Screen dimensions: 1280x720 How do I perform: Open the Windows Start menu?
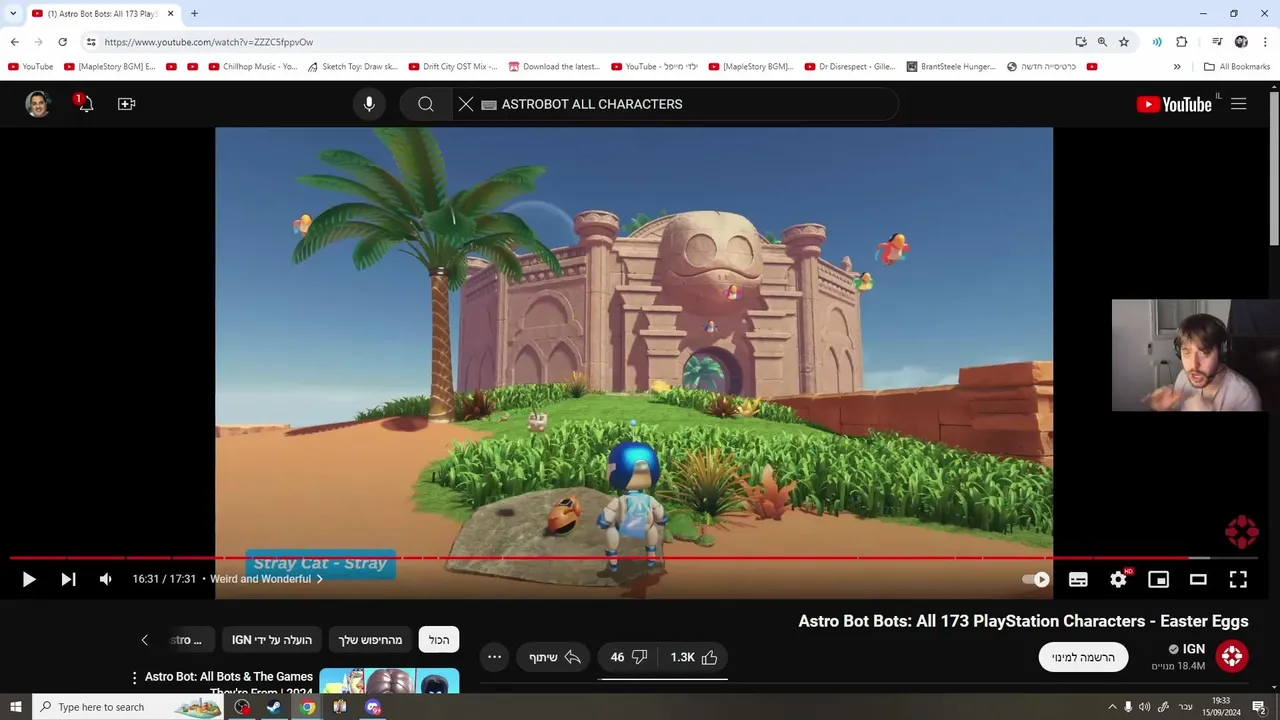(15, 707)
